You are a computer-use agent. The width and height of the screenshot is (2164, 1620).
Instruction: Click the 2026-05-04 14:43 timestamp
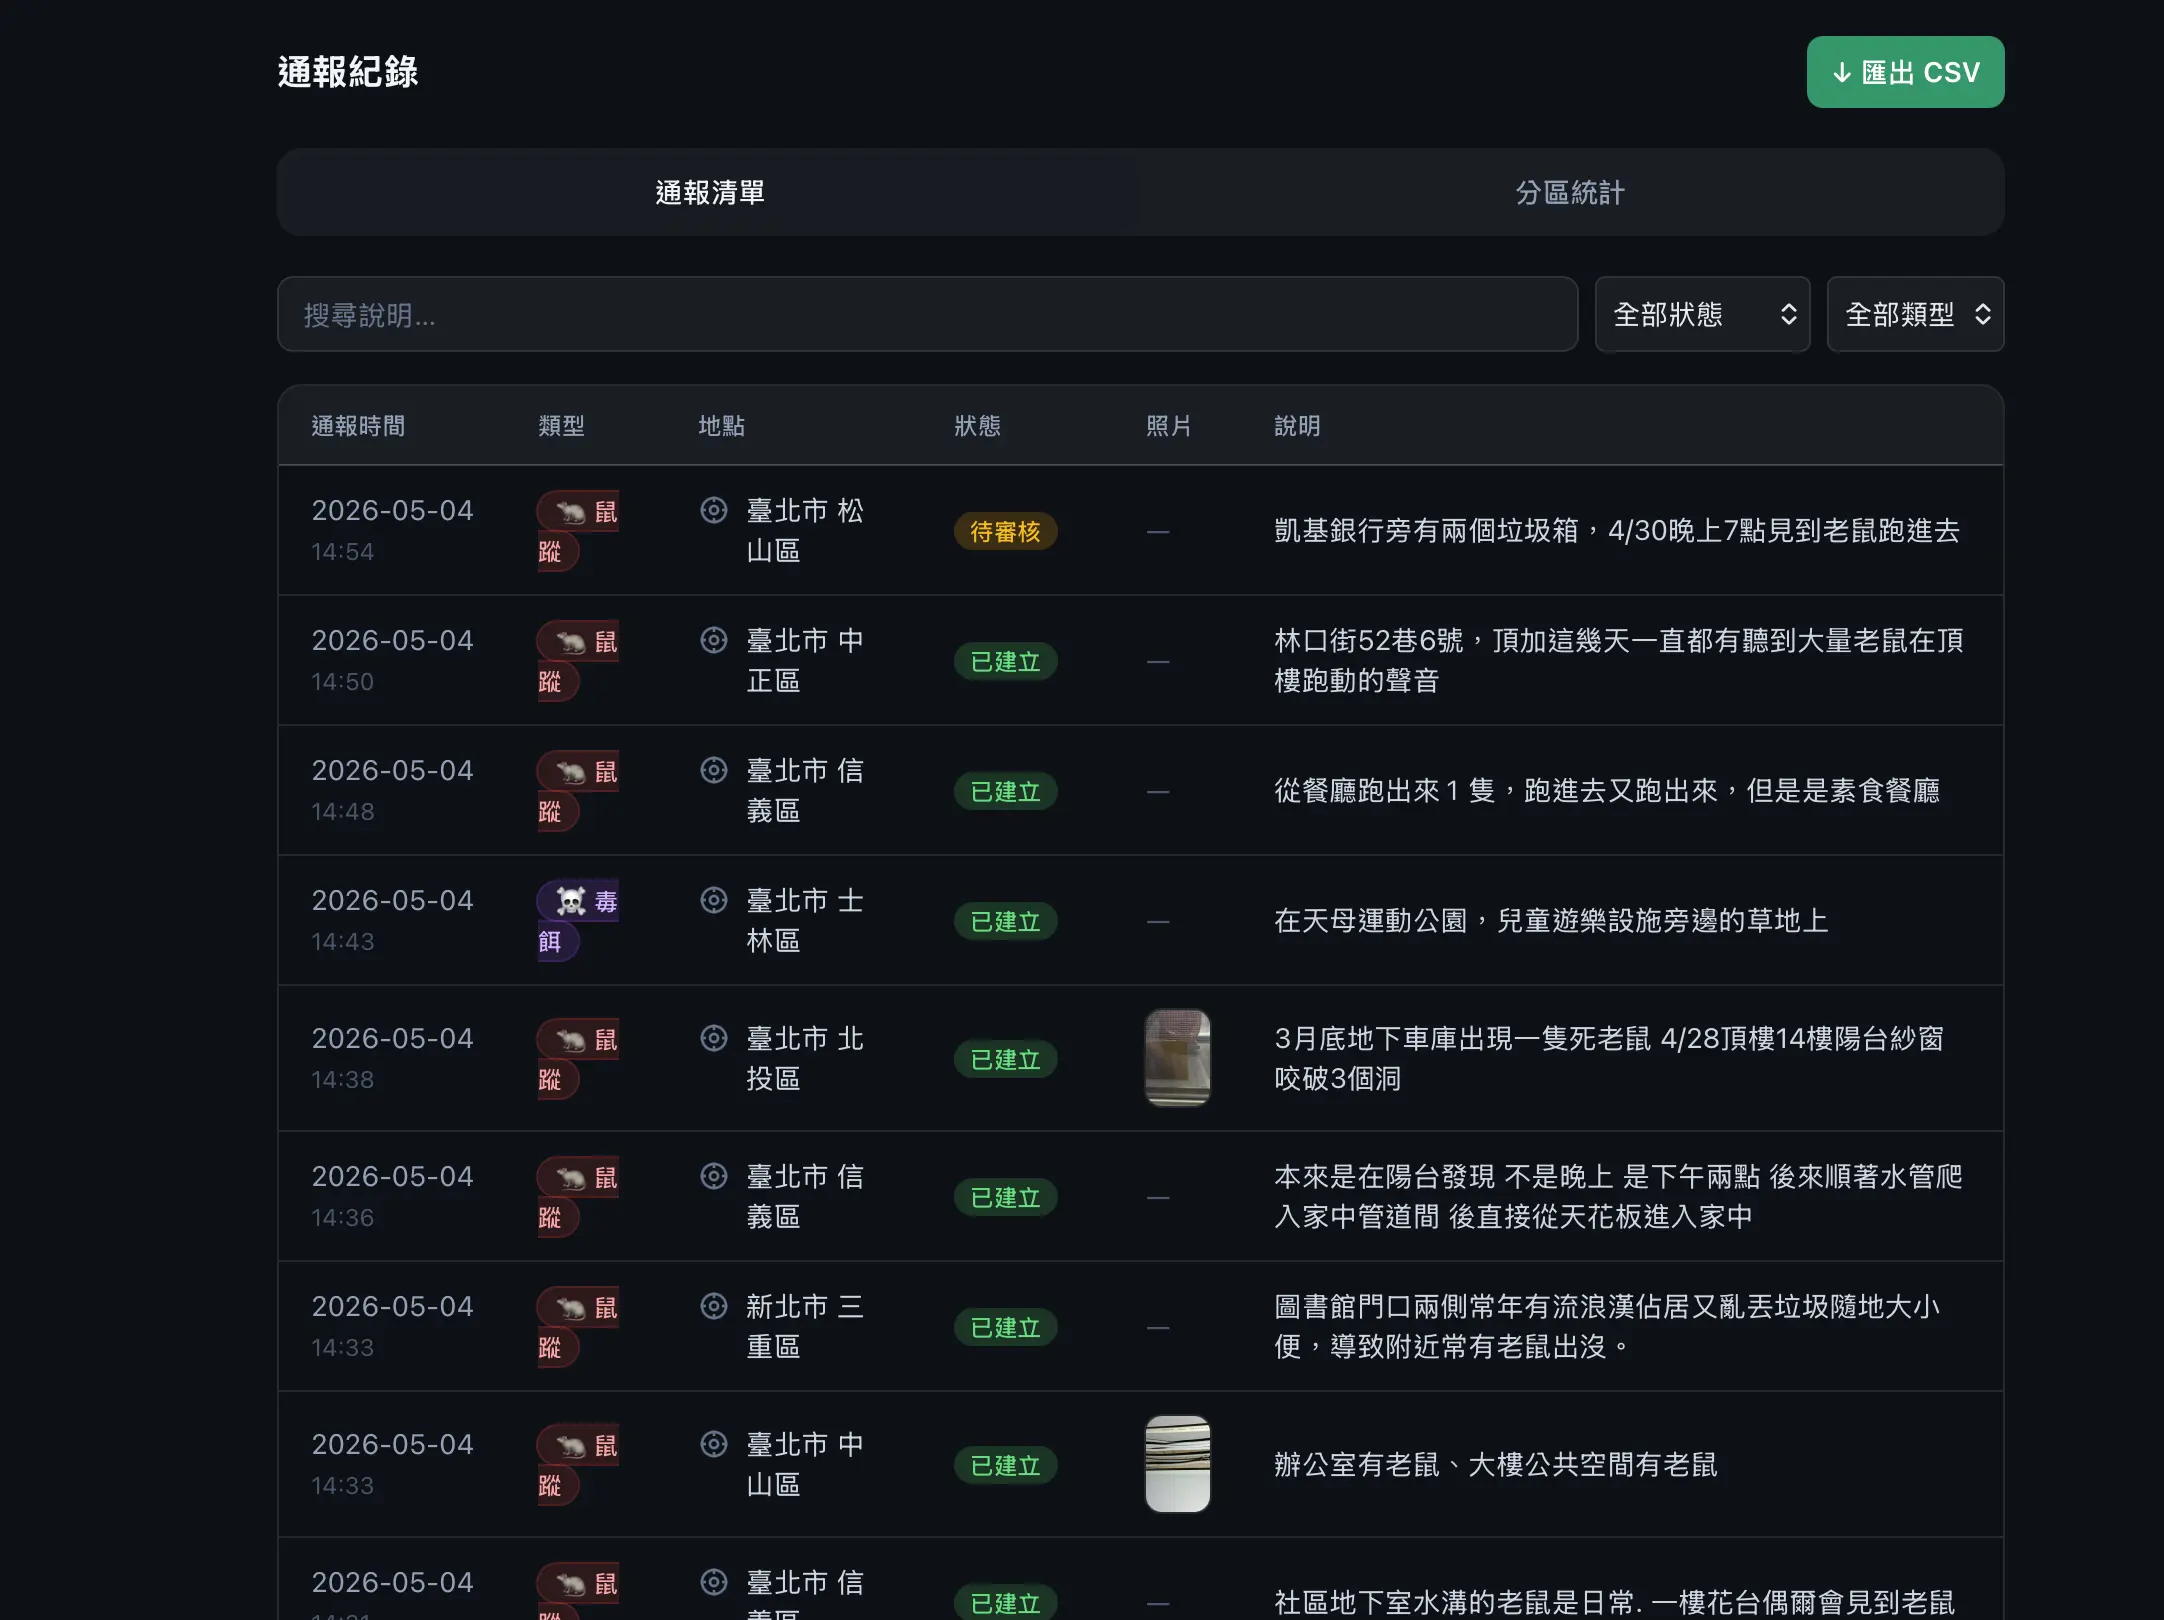[392, 920]
